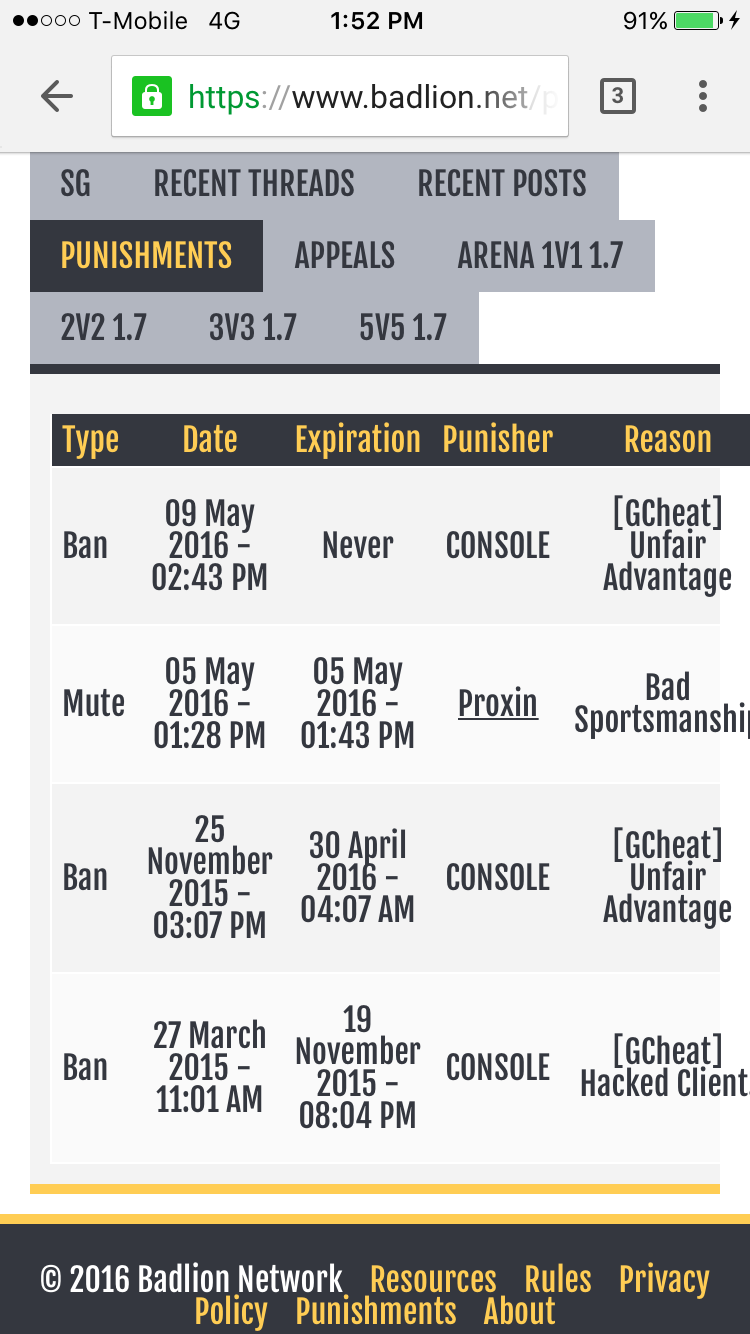Open the About footer link
The width and height of the screenshot is (750, 1334).
[x=519, y=1311]
